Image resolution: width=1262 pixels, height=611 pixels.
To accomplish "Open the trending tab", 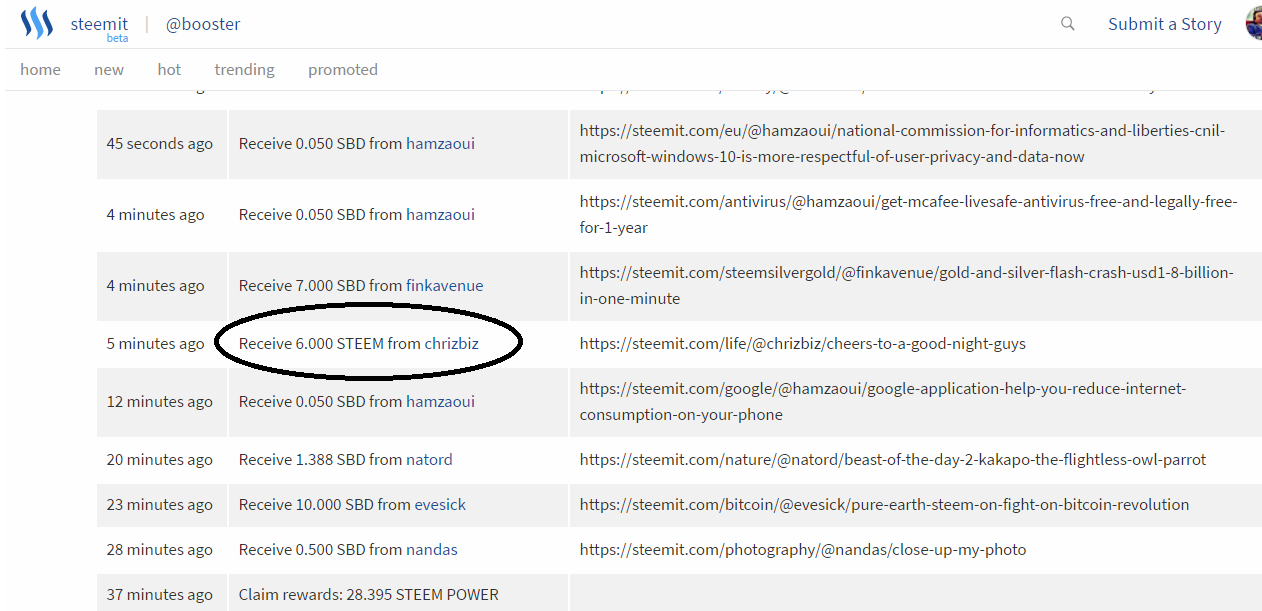I will coord(244,69).
